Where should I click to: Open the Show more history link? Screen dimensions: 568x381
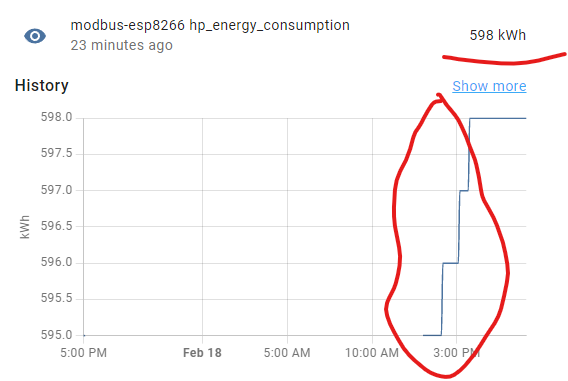click(489, 86)
